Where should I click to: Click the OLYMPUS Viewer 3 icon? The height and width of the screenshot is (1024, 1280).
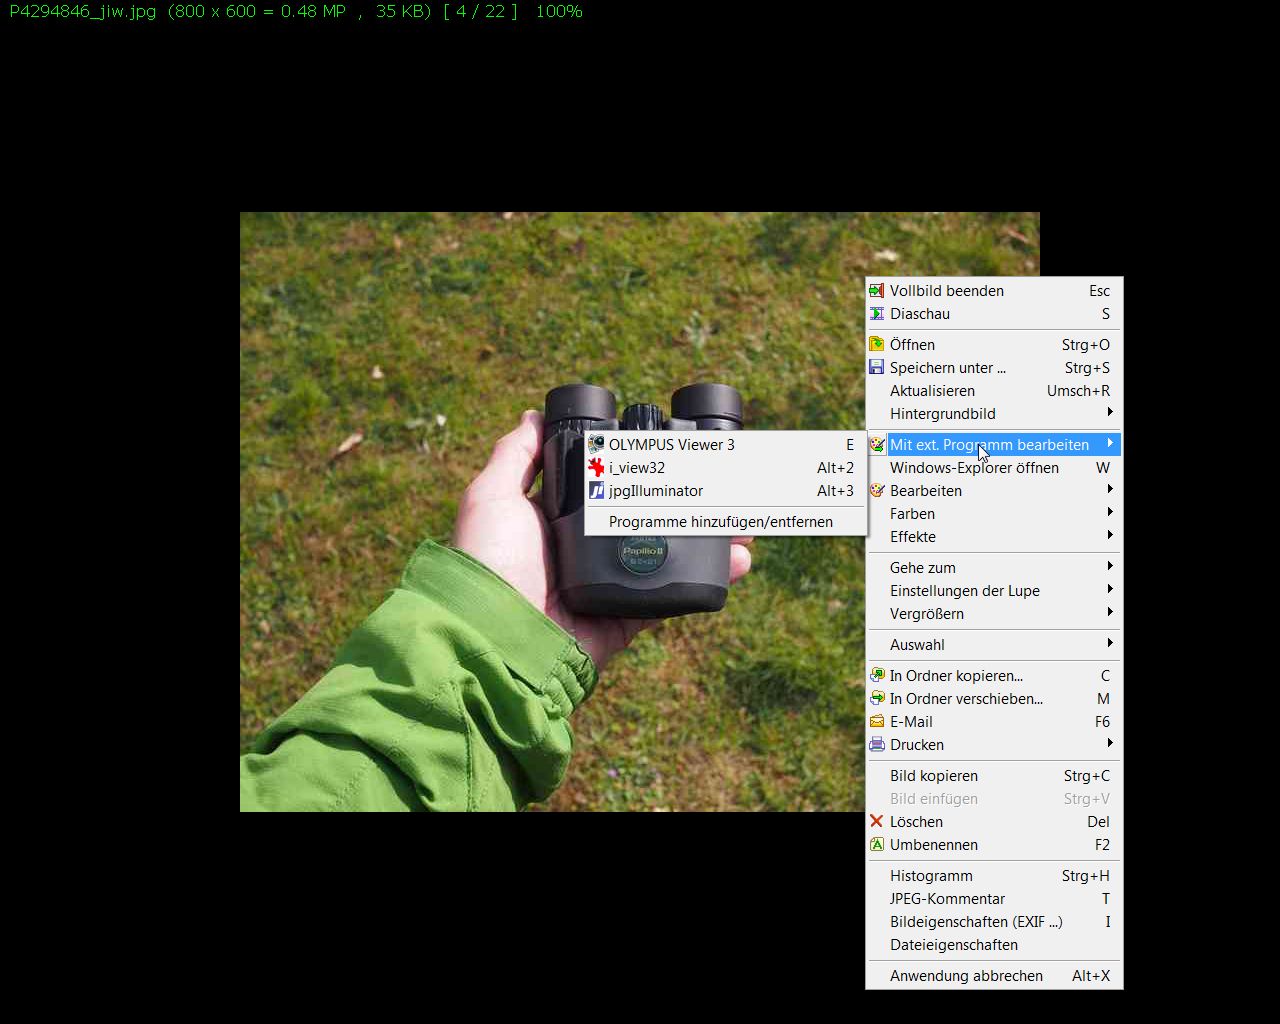[596, 445]
